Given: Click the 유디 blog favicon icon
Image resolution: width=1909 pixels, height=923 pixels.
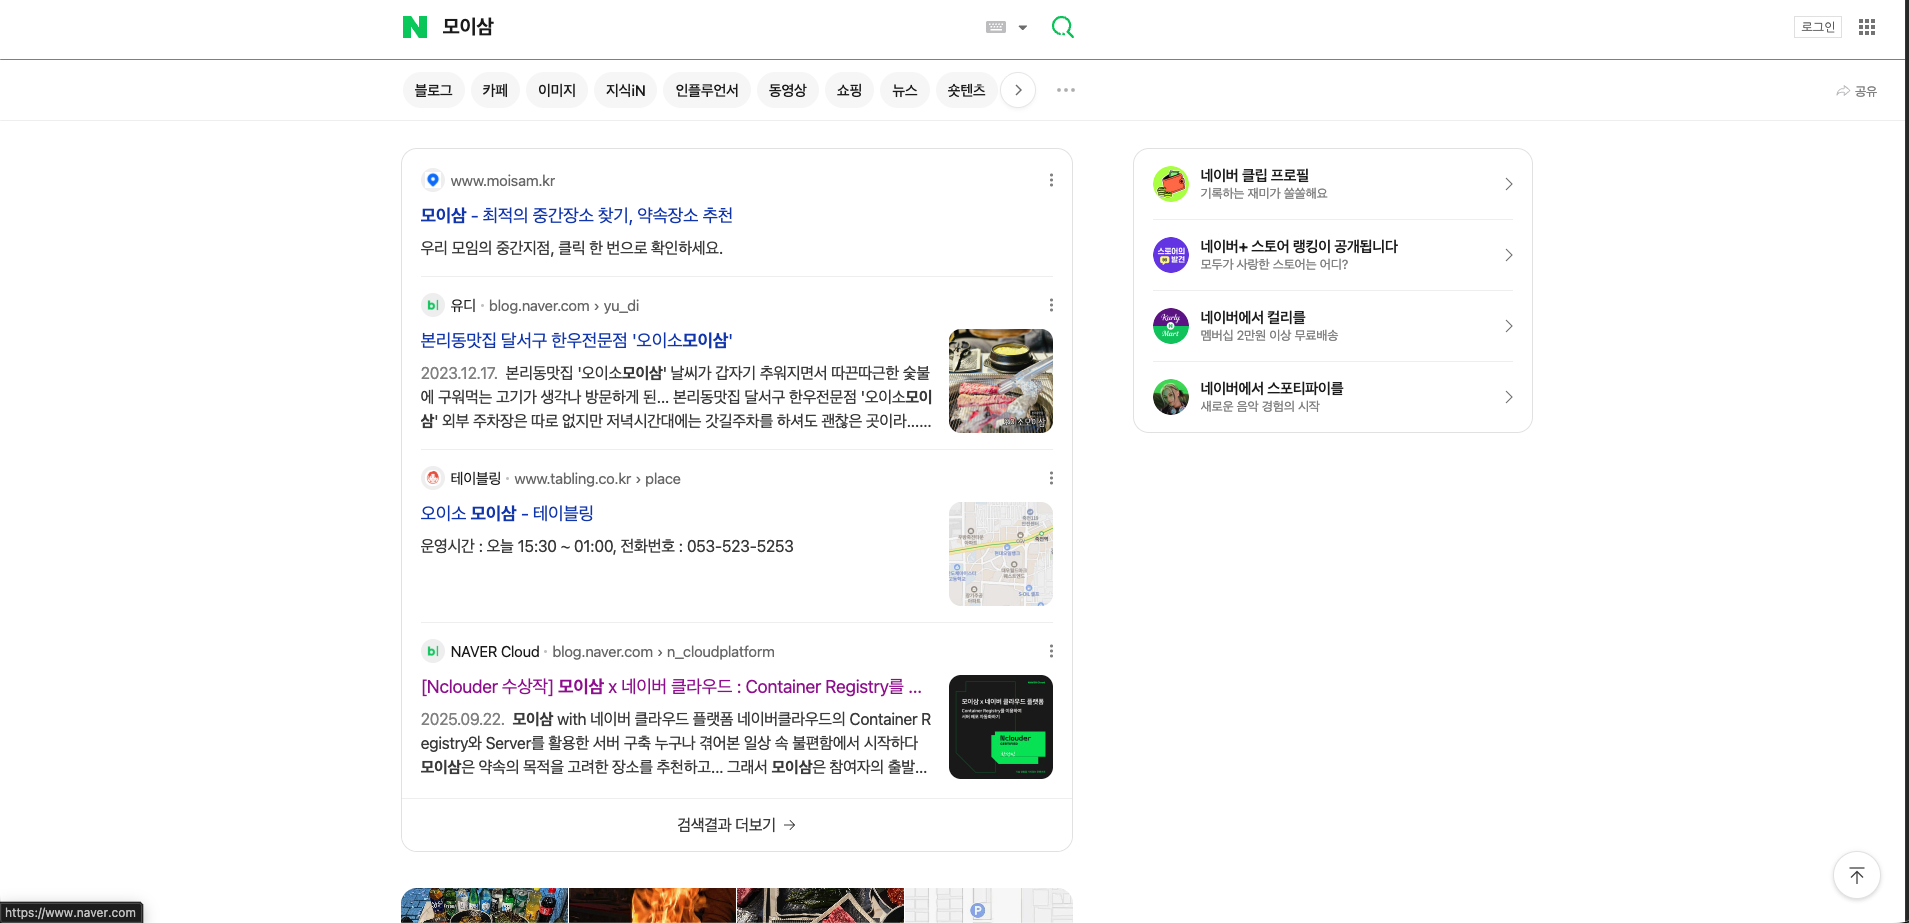Looking at the screenshot, I should coord(432,305).
